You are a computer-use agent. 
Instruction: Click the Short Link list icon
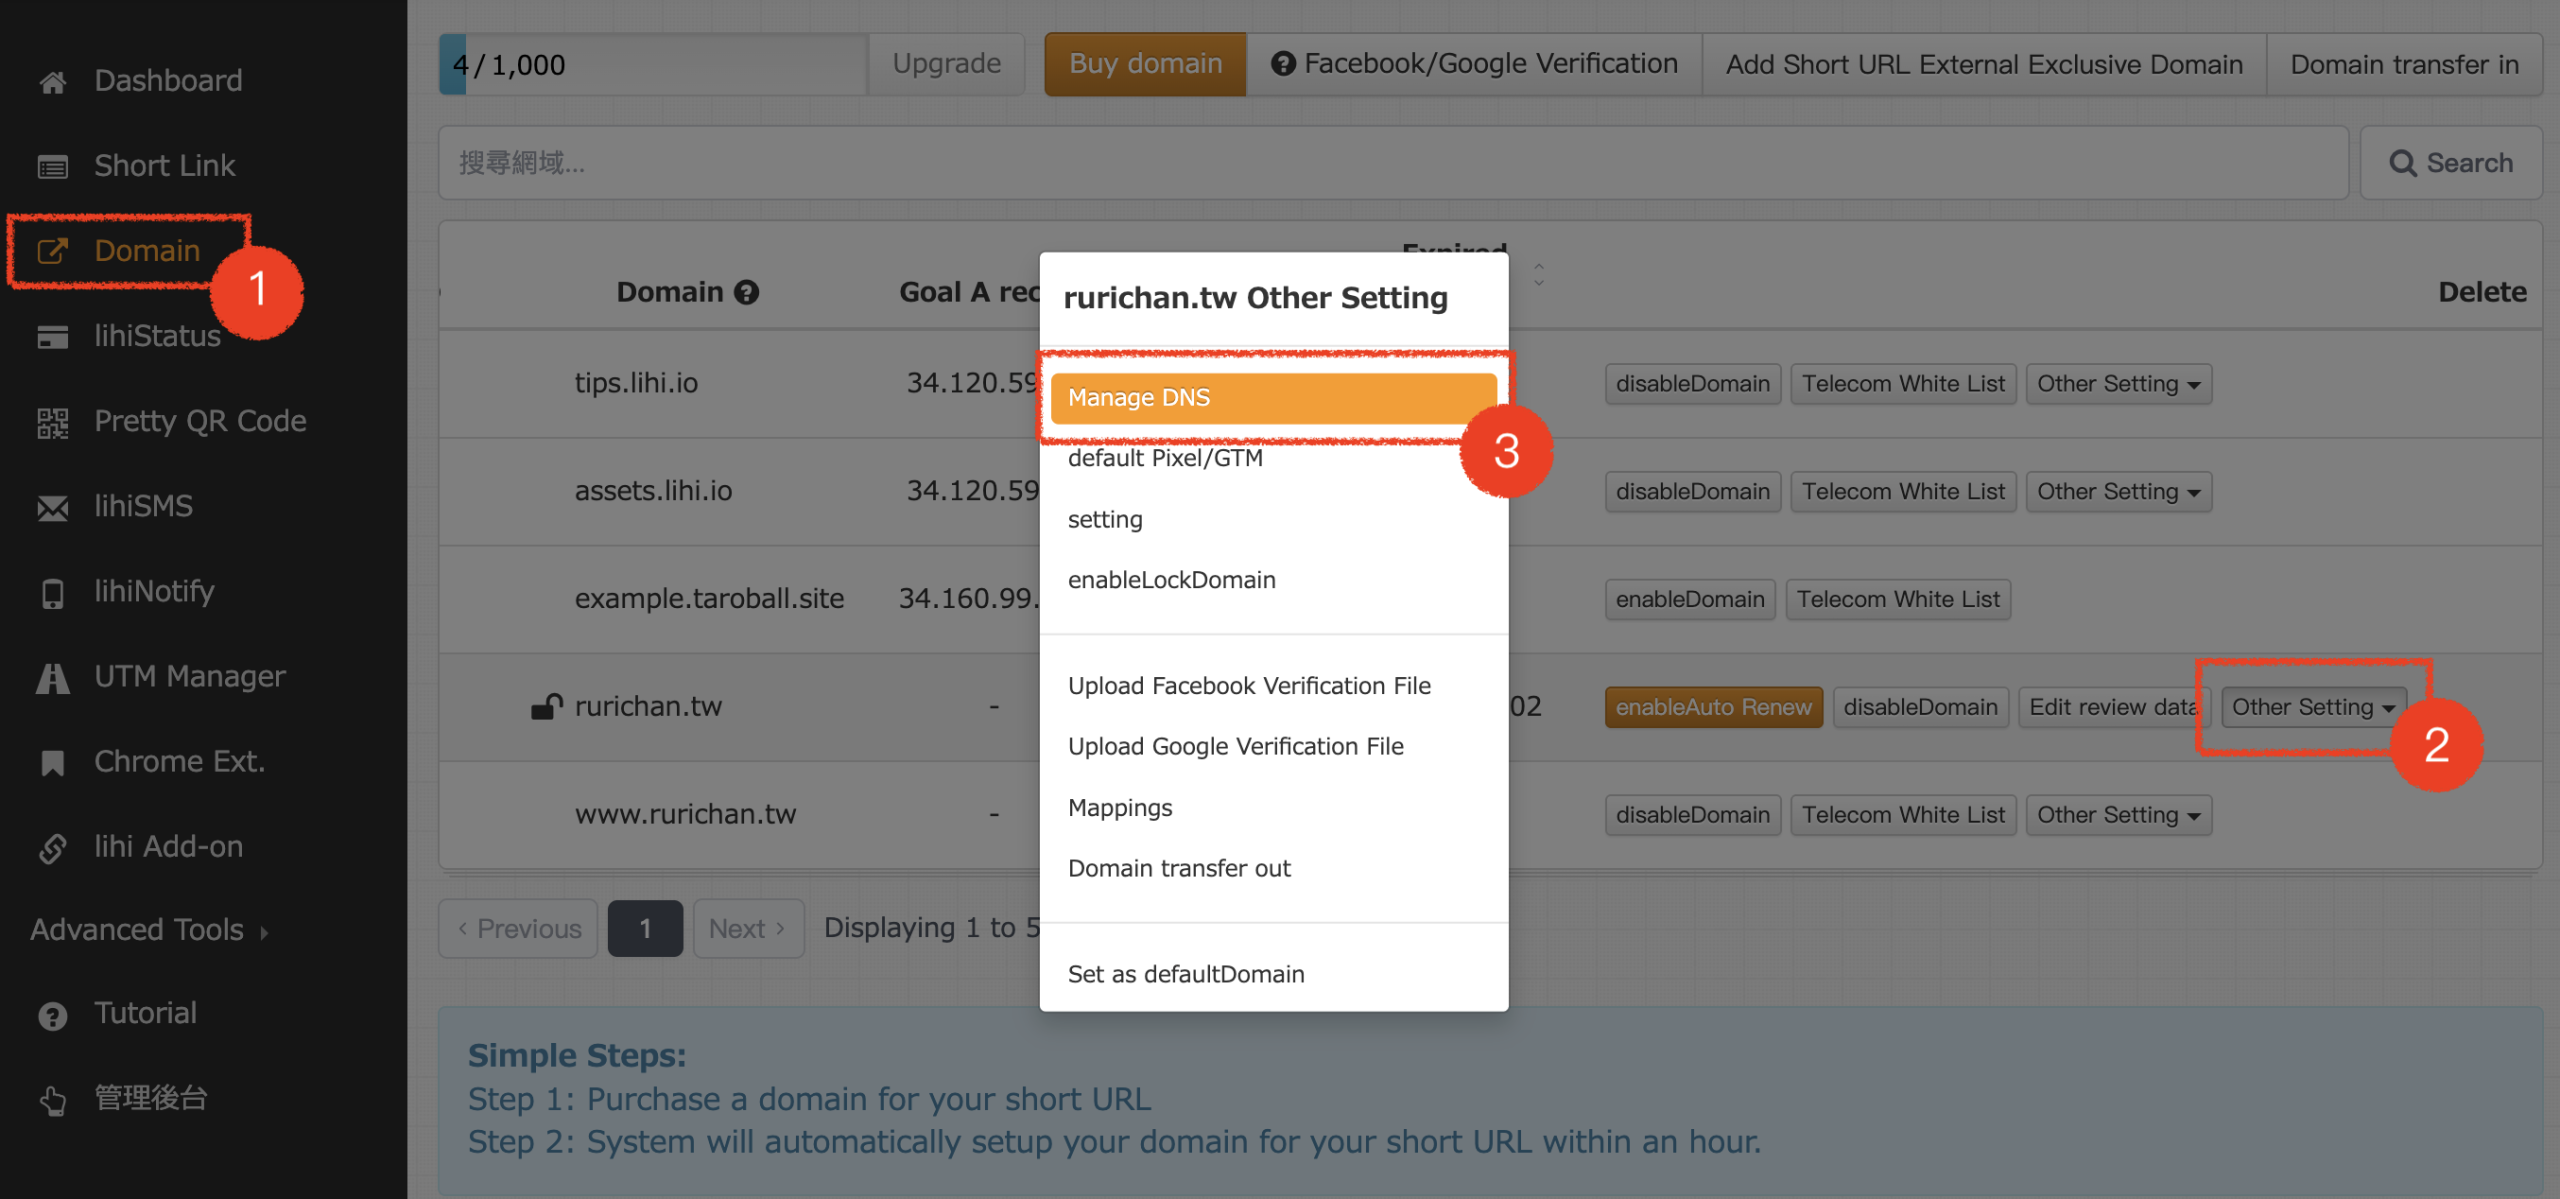tap(53, 166)
